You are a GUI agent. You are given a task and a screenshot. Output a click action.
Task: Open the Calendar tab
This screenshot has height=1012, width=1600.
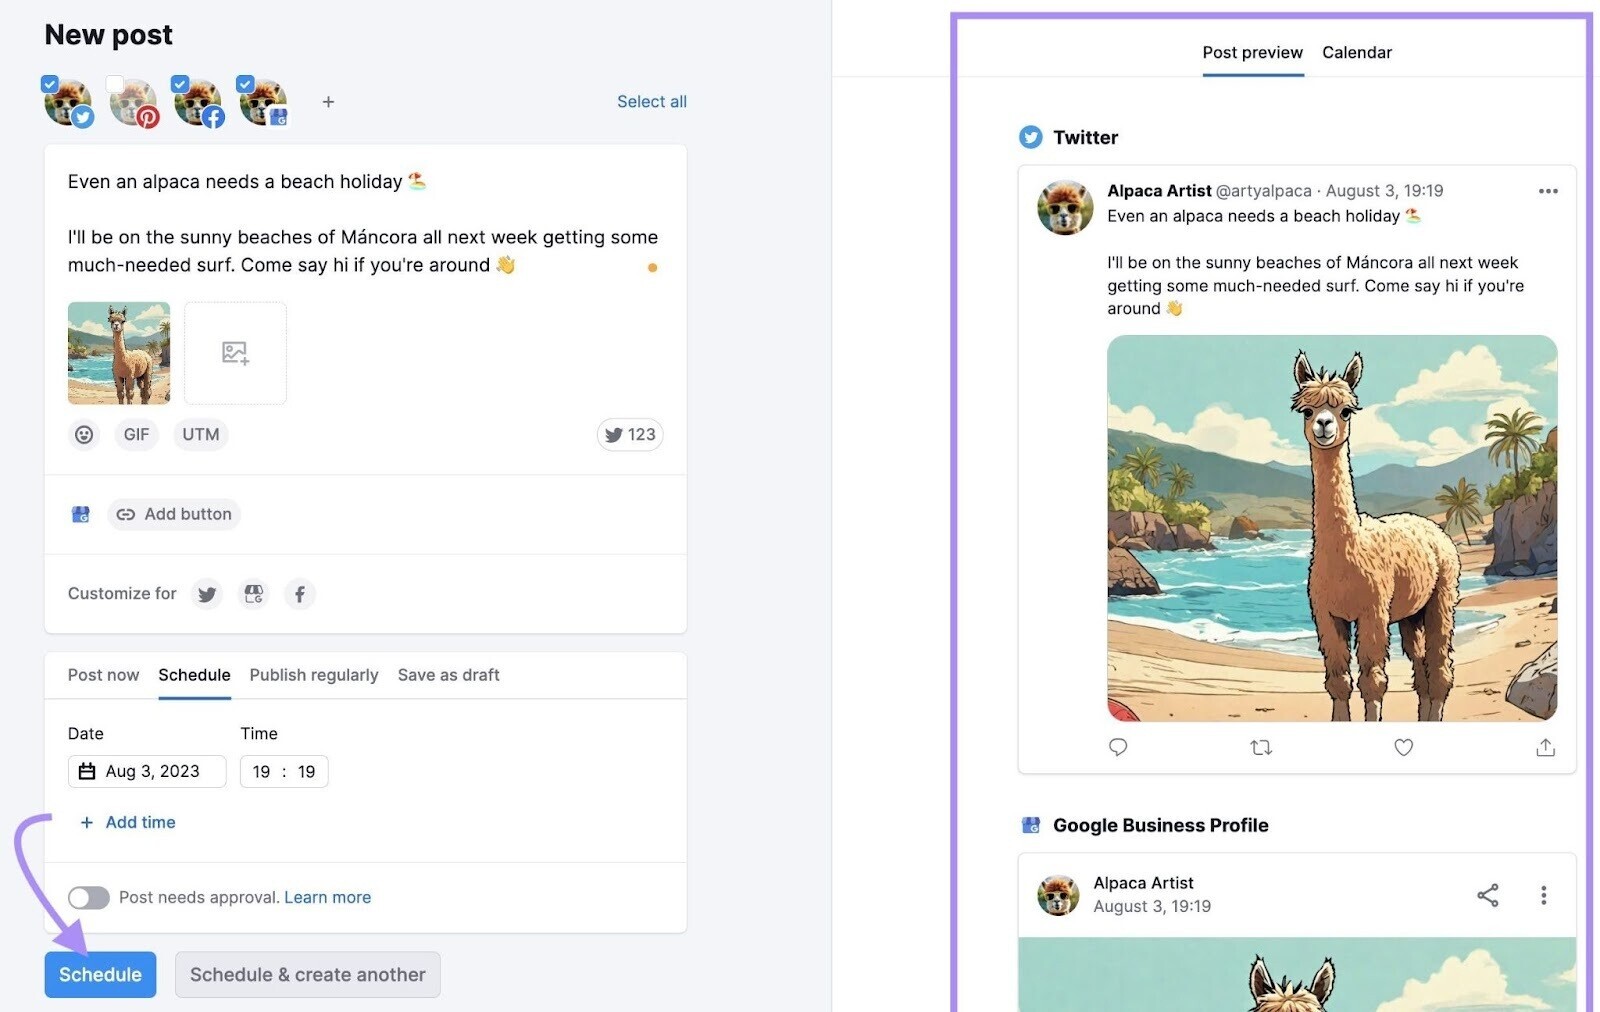click(x=1357, y=52)
